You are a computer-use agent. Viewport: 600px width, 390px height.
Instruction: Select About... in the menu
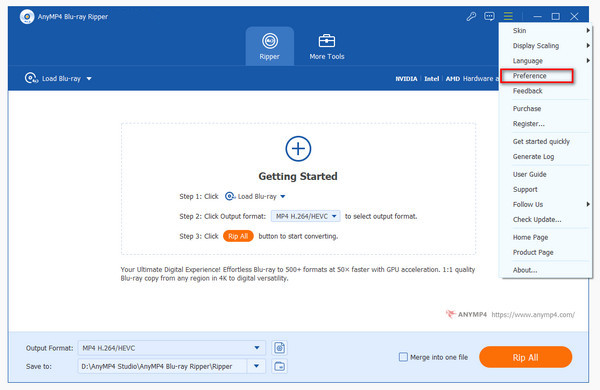(546, 270)
